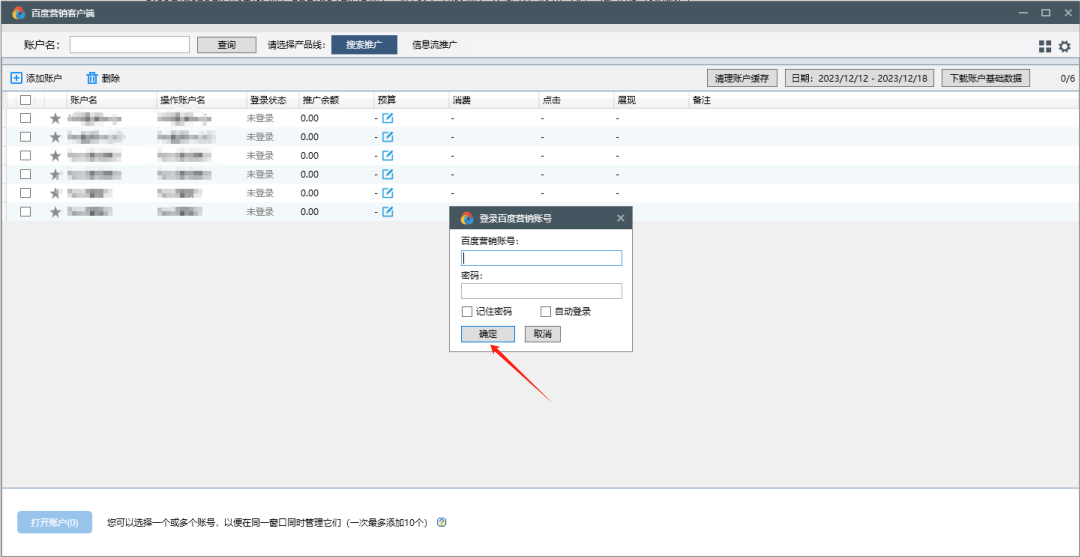Screen dimensions: 1080x557
Task: Star the fourth account row
Action: pos(56,174)
